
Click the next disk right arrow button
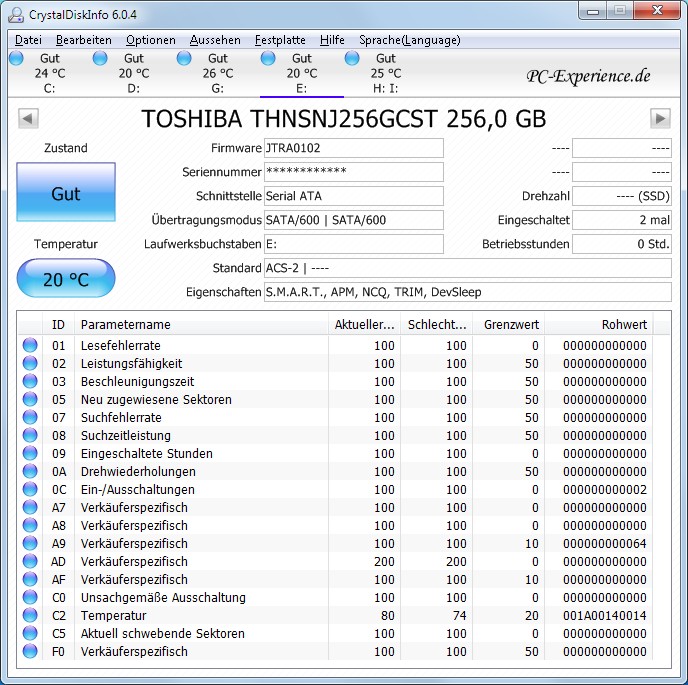click(660, 118)
